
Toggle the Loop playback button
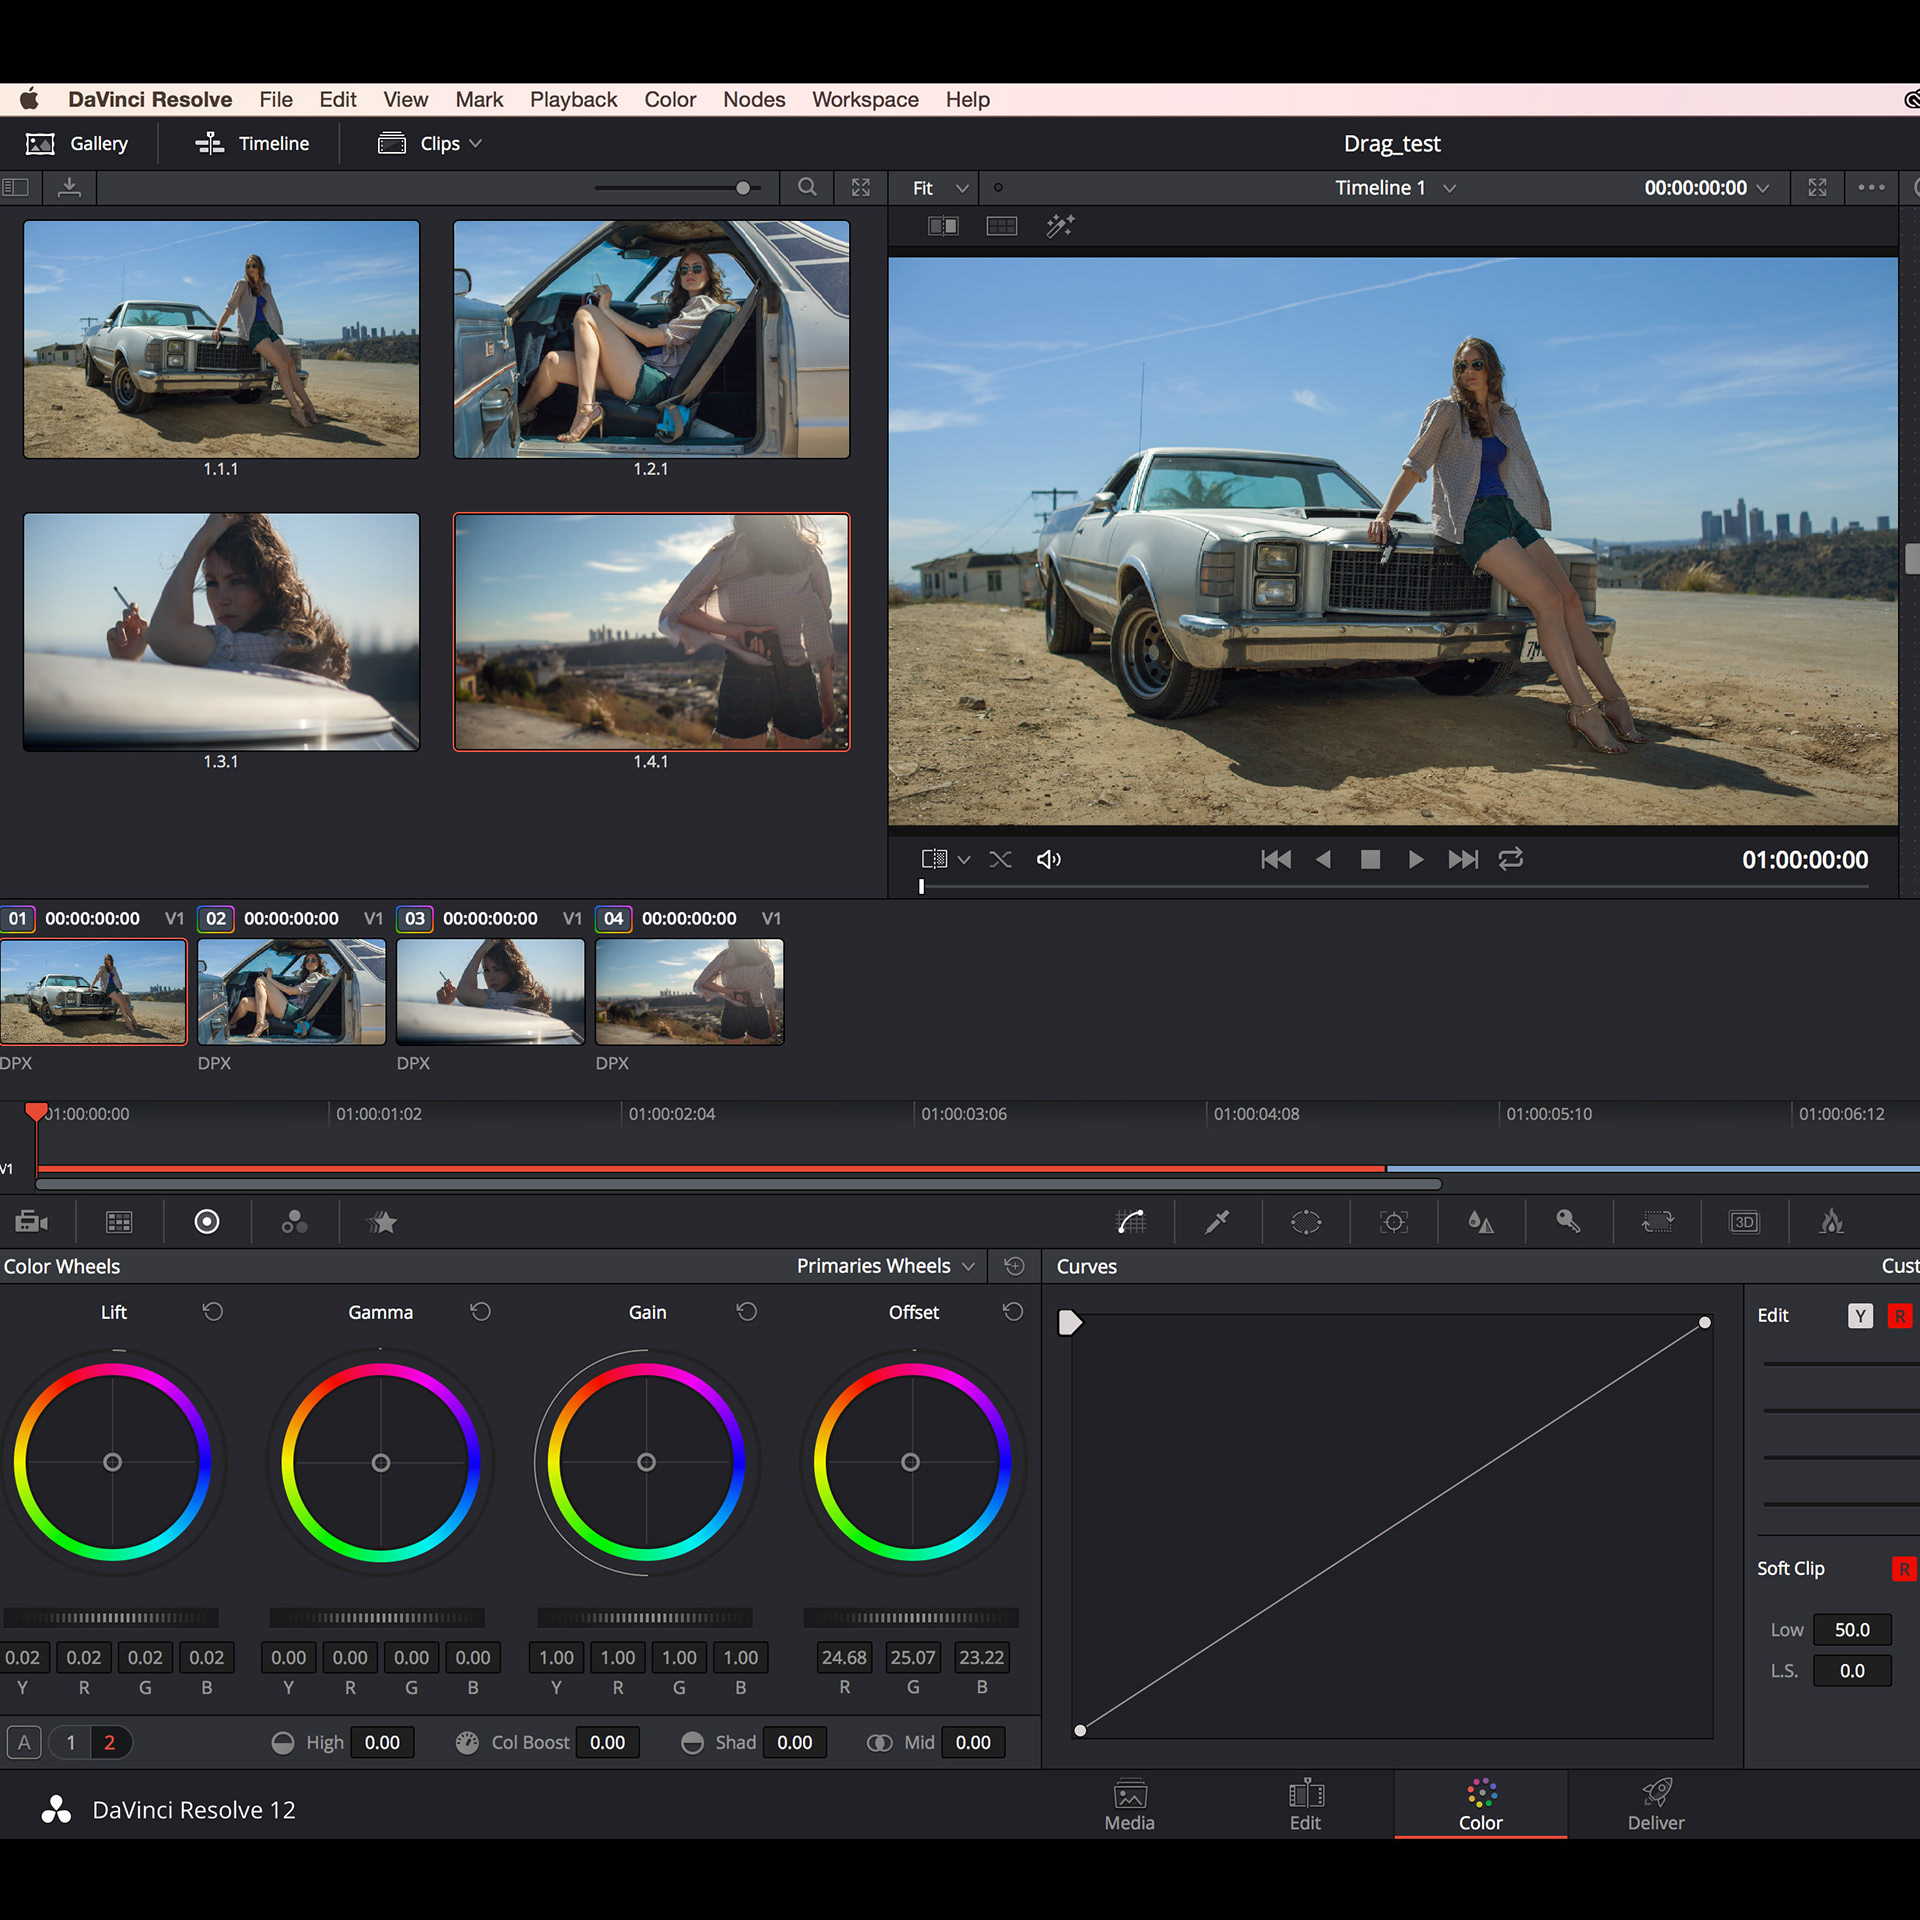(1510, 859)
